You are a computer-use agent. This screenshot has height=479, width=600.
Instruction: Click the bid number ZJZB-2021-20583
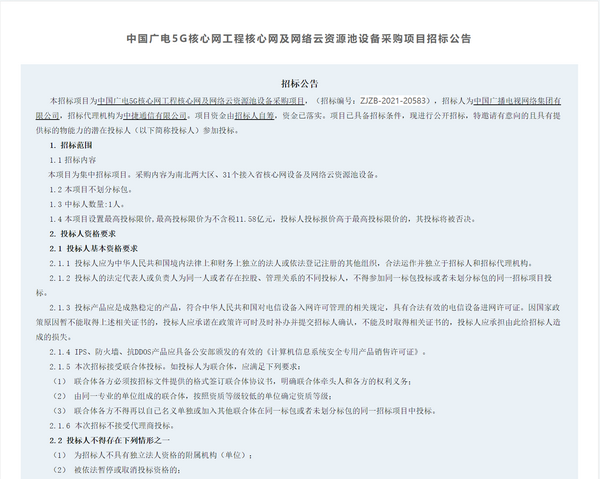[x=393, y=101]
